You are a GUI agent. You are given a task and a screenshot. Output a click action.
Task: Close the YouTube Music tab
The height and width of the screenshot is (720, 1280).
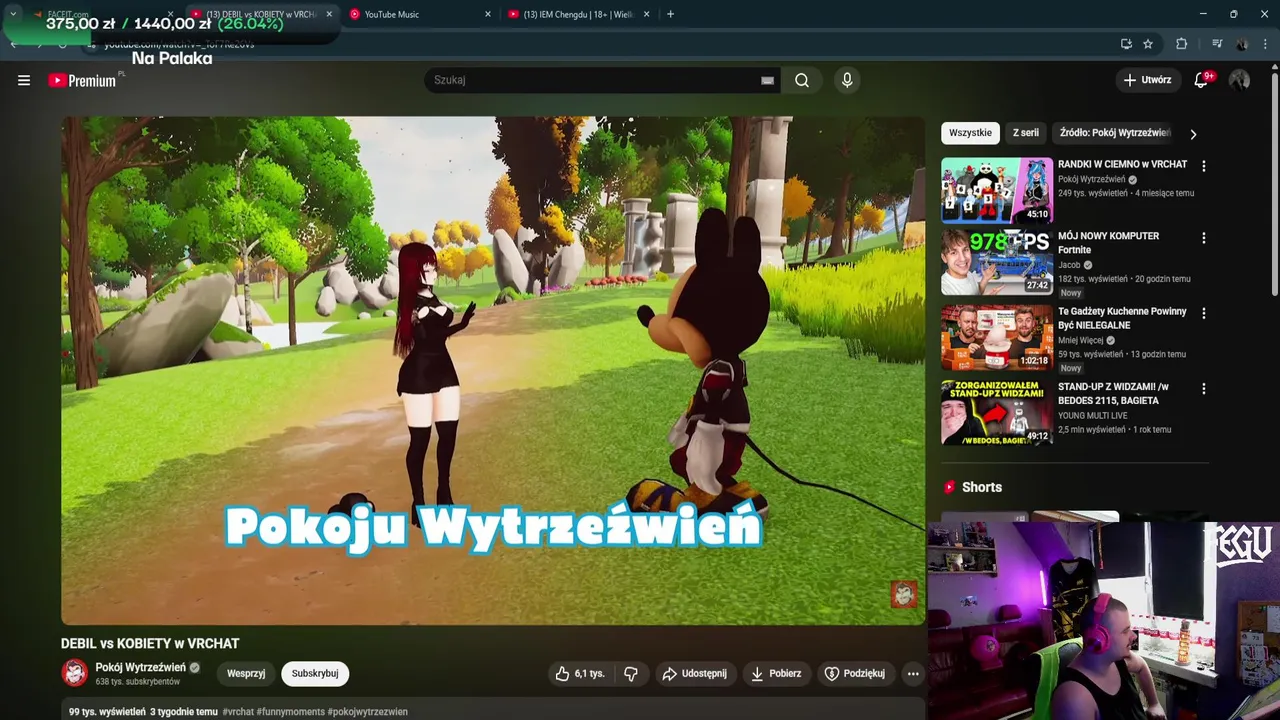tap(488, 14)
